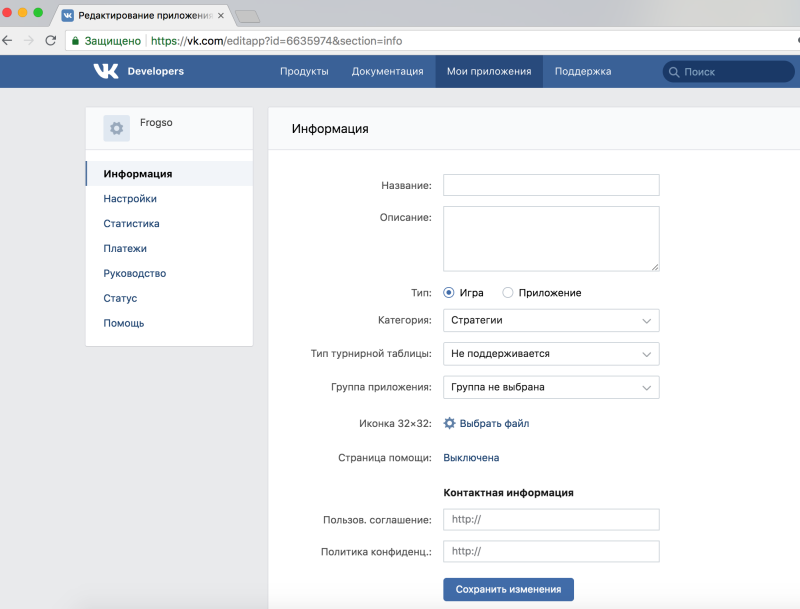Screen dimensions: 800x609
Task: Select Информация in the sidebar
Action: [169, 173]
